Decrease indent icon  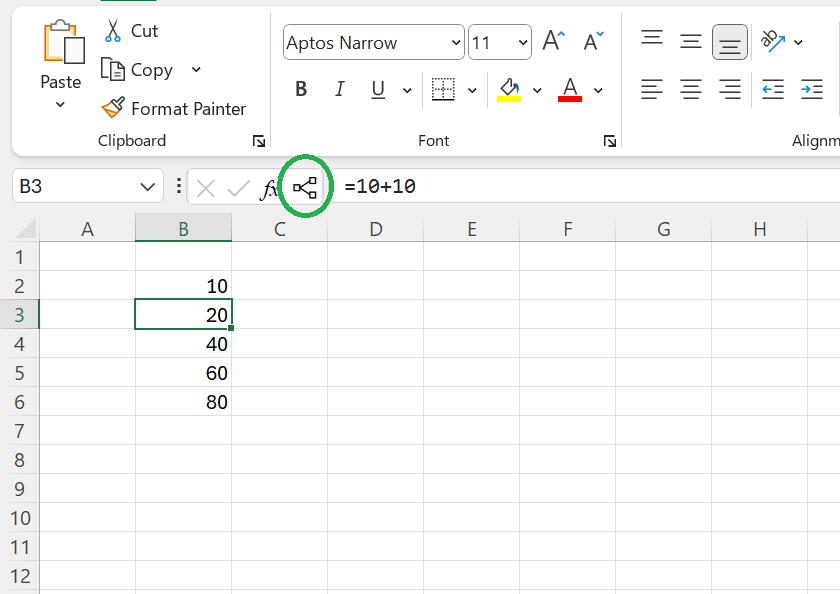[x=773, y=89]
